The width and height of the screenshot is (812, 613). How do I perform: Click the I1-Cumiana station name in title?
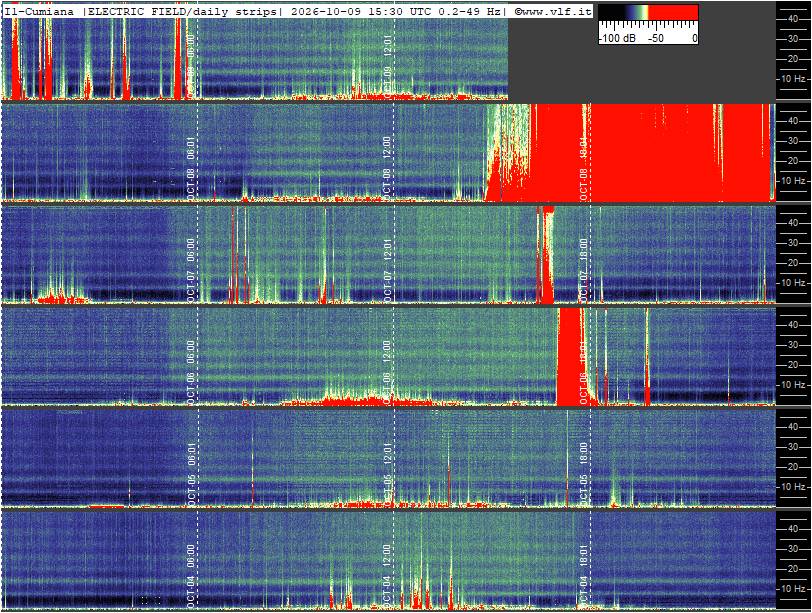[x=38, y=11]
